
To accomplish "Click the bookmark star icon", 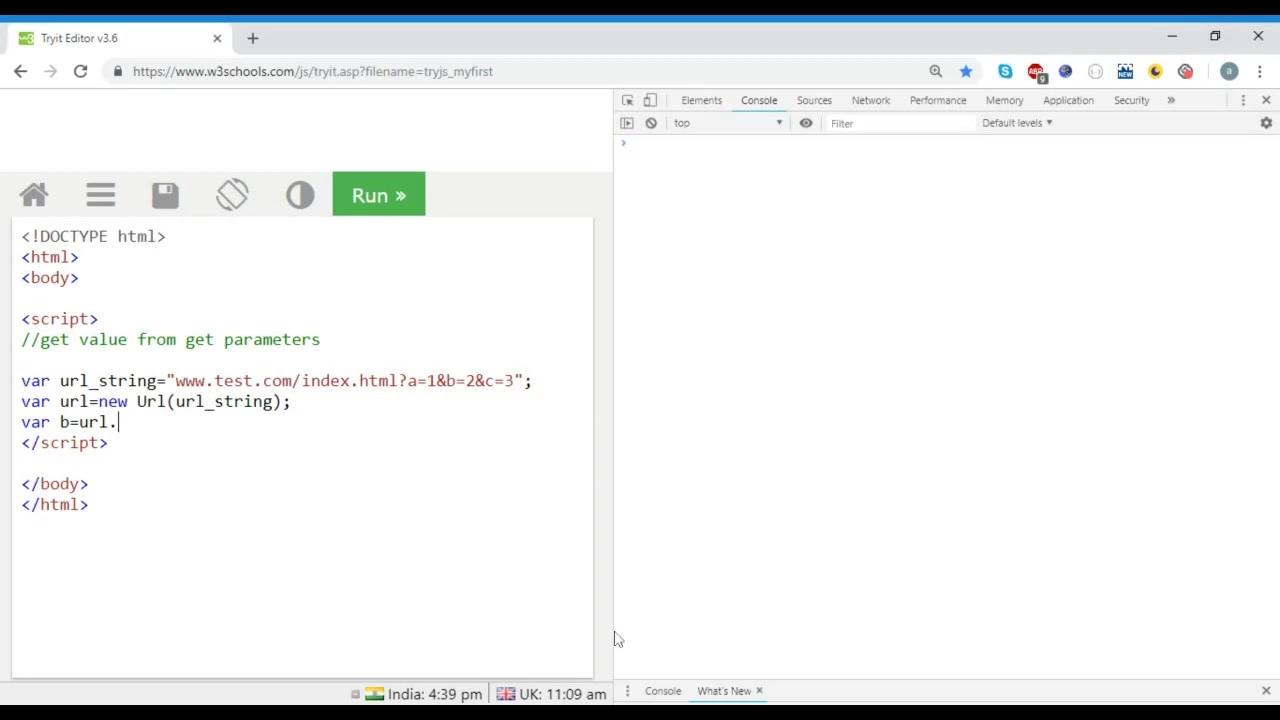I will [x=966, y=71].
